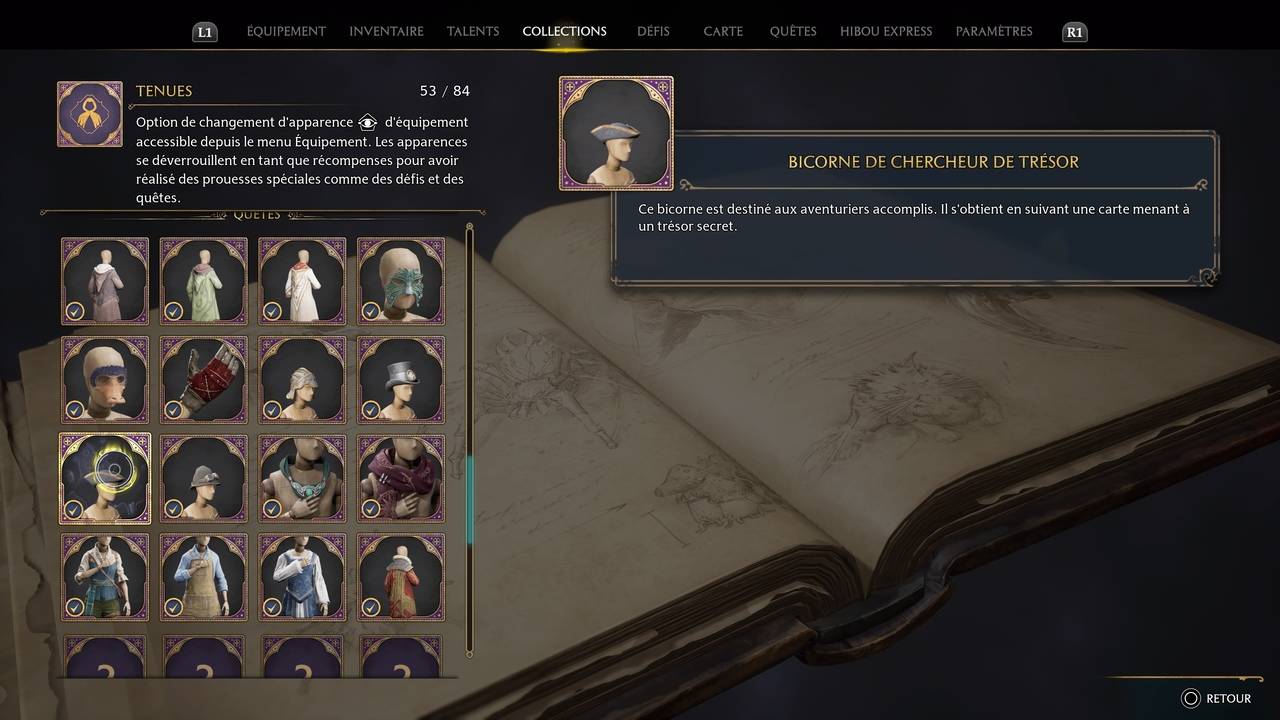Switch to the Quêtes tab
The image size is (1280, 720).
pos(793,31)
